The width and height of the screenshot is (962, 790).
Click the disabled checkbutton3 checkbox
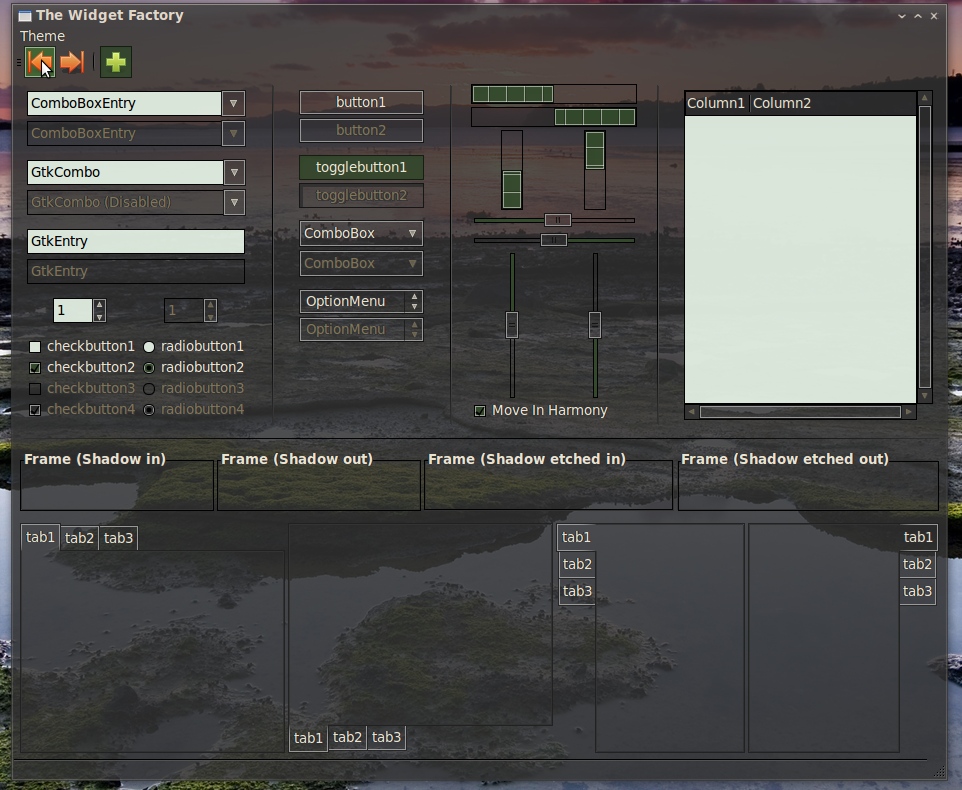point(35,389)
